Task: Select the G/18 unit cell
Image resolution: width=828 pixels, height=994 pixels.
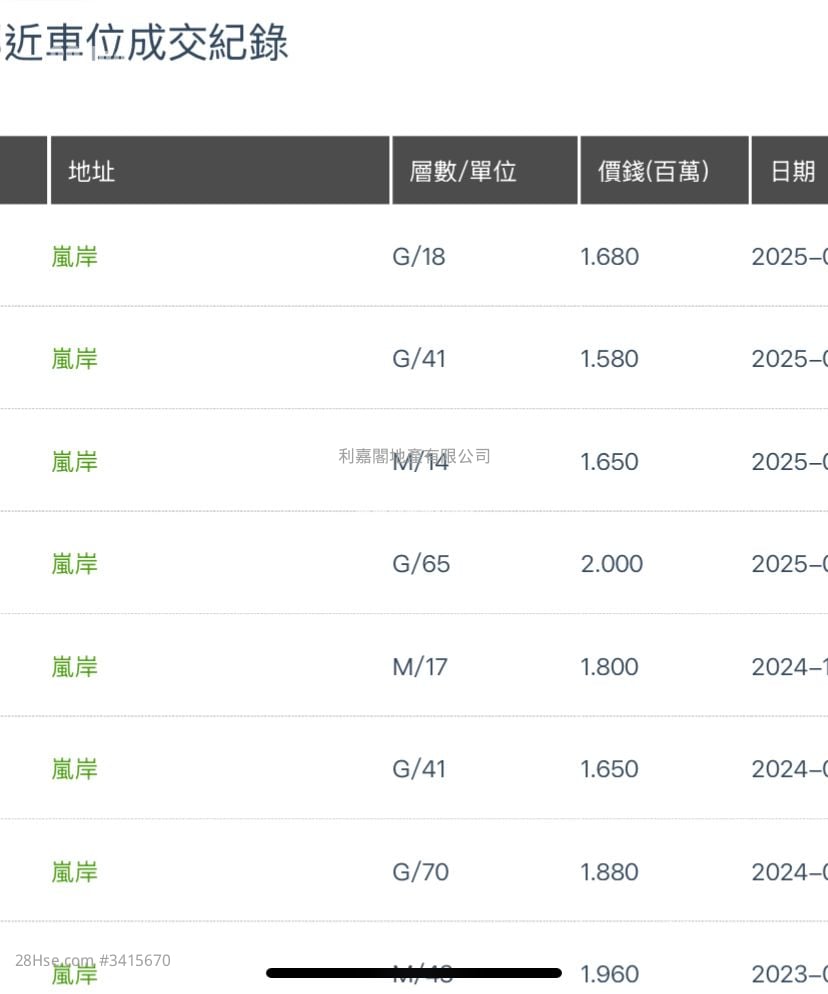Action: [418, 257]
